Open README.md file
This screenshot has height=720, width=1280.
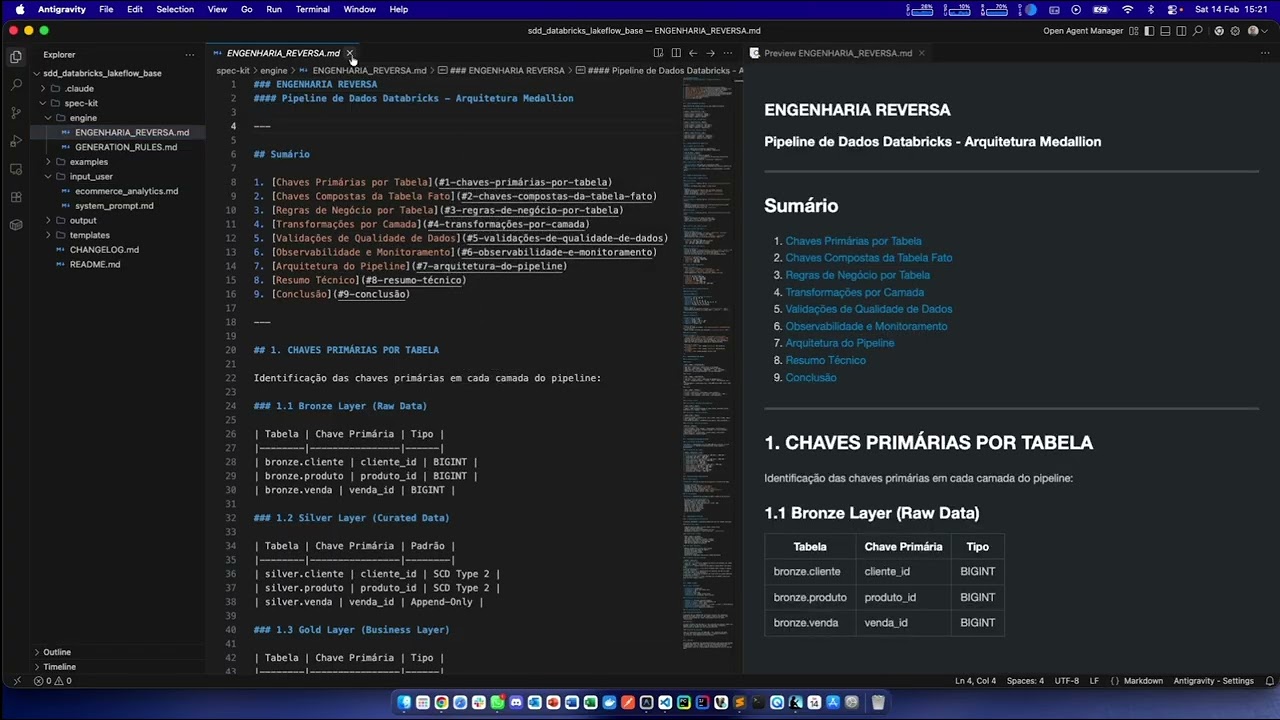(x=95, y=265)
